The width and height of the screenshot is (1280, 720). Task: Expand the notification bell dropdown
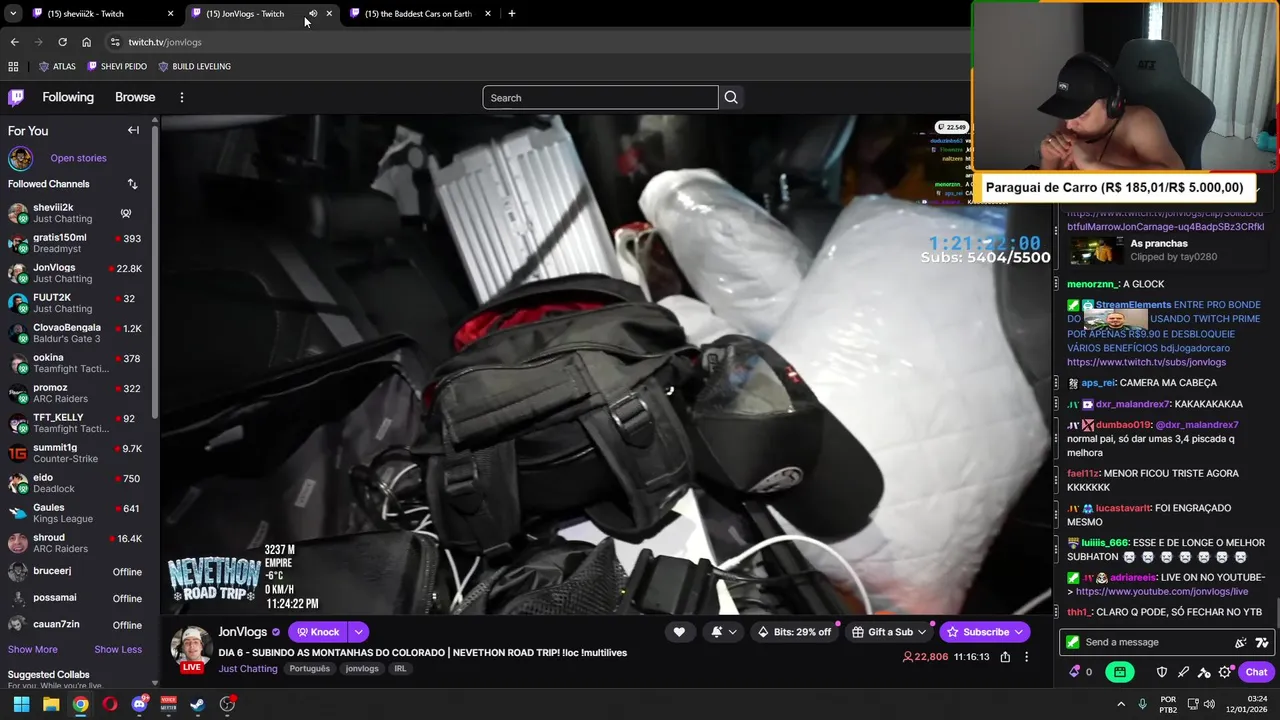coord(733,632)
